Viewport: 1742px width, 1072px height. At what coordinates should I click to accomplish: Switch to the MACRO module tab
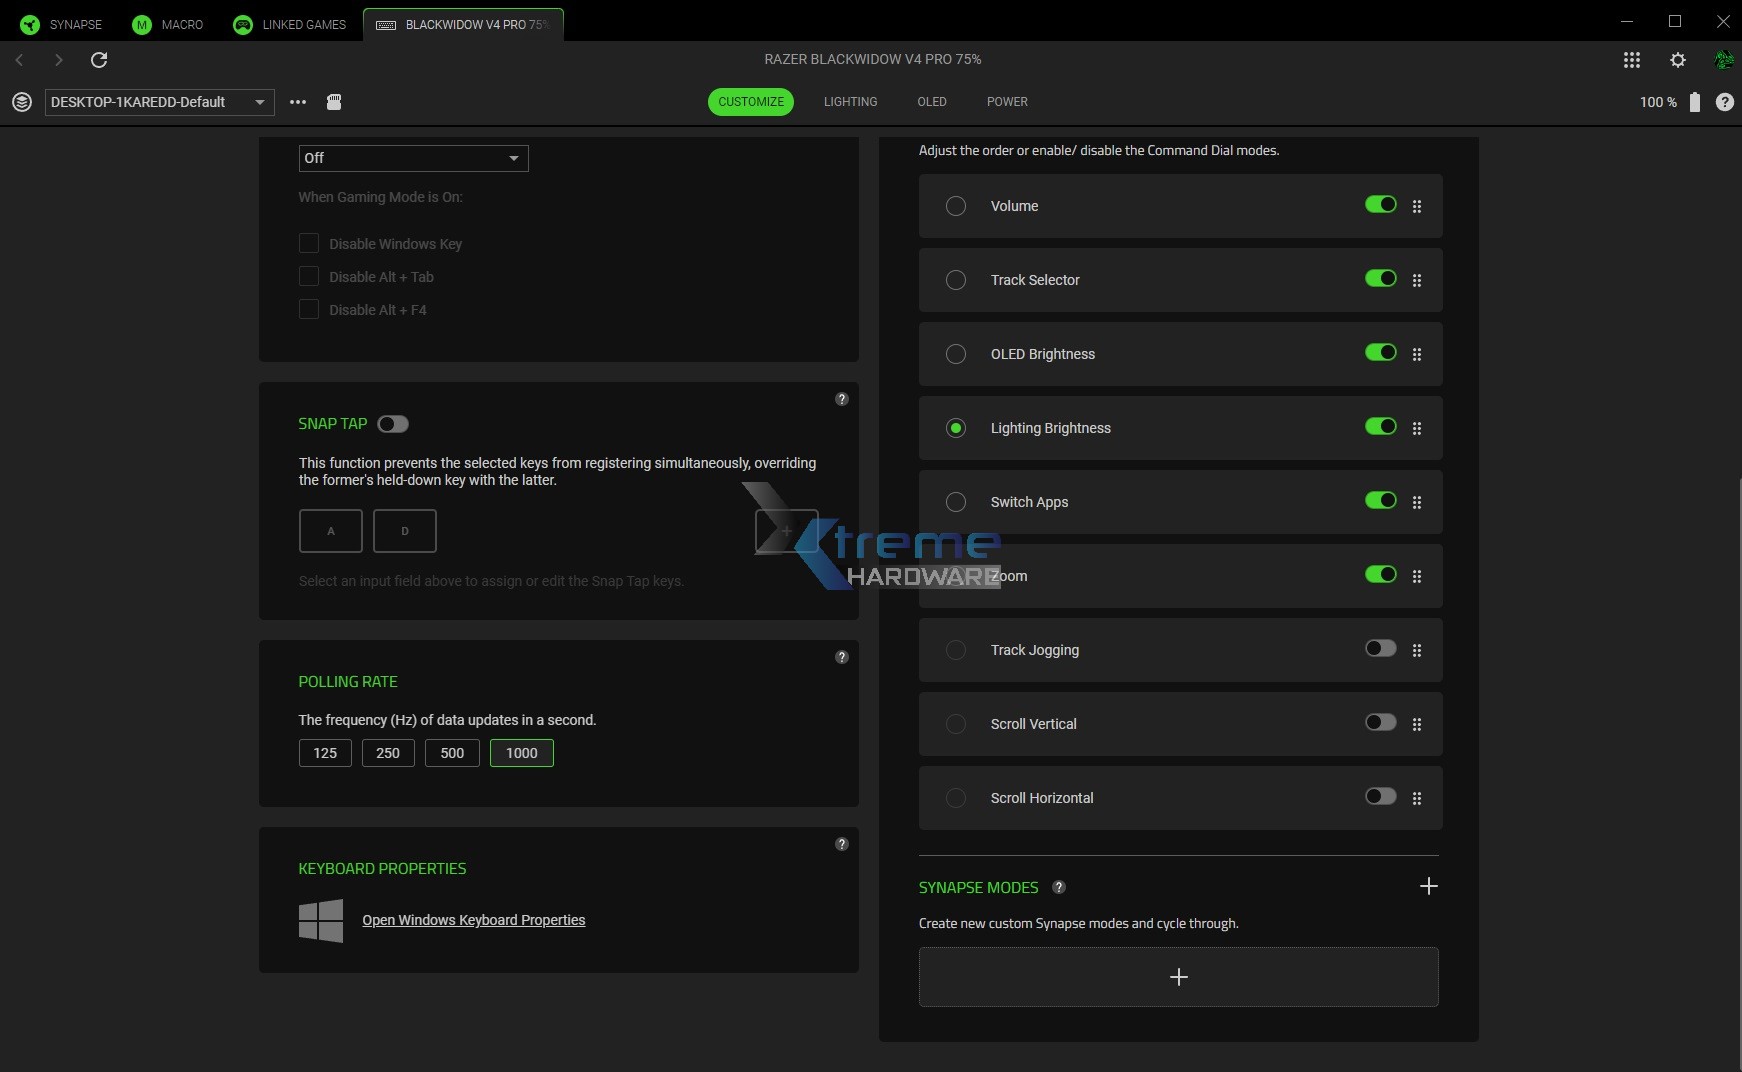pyautogui.click(x=168, y=24)
